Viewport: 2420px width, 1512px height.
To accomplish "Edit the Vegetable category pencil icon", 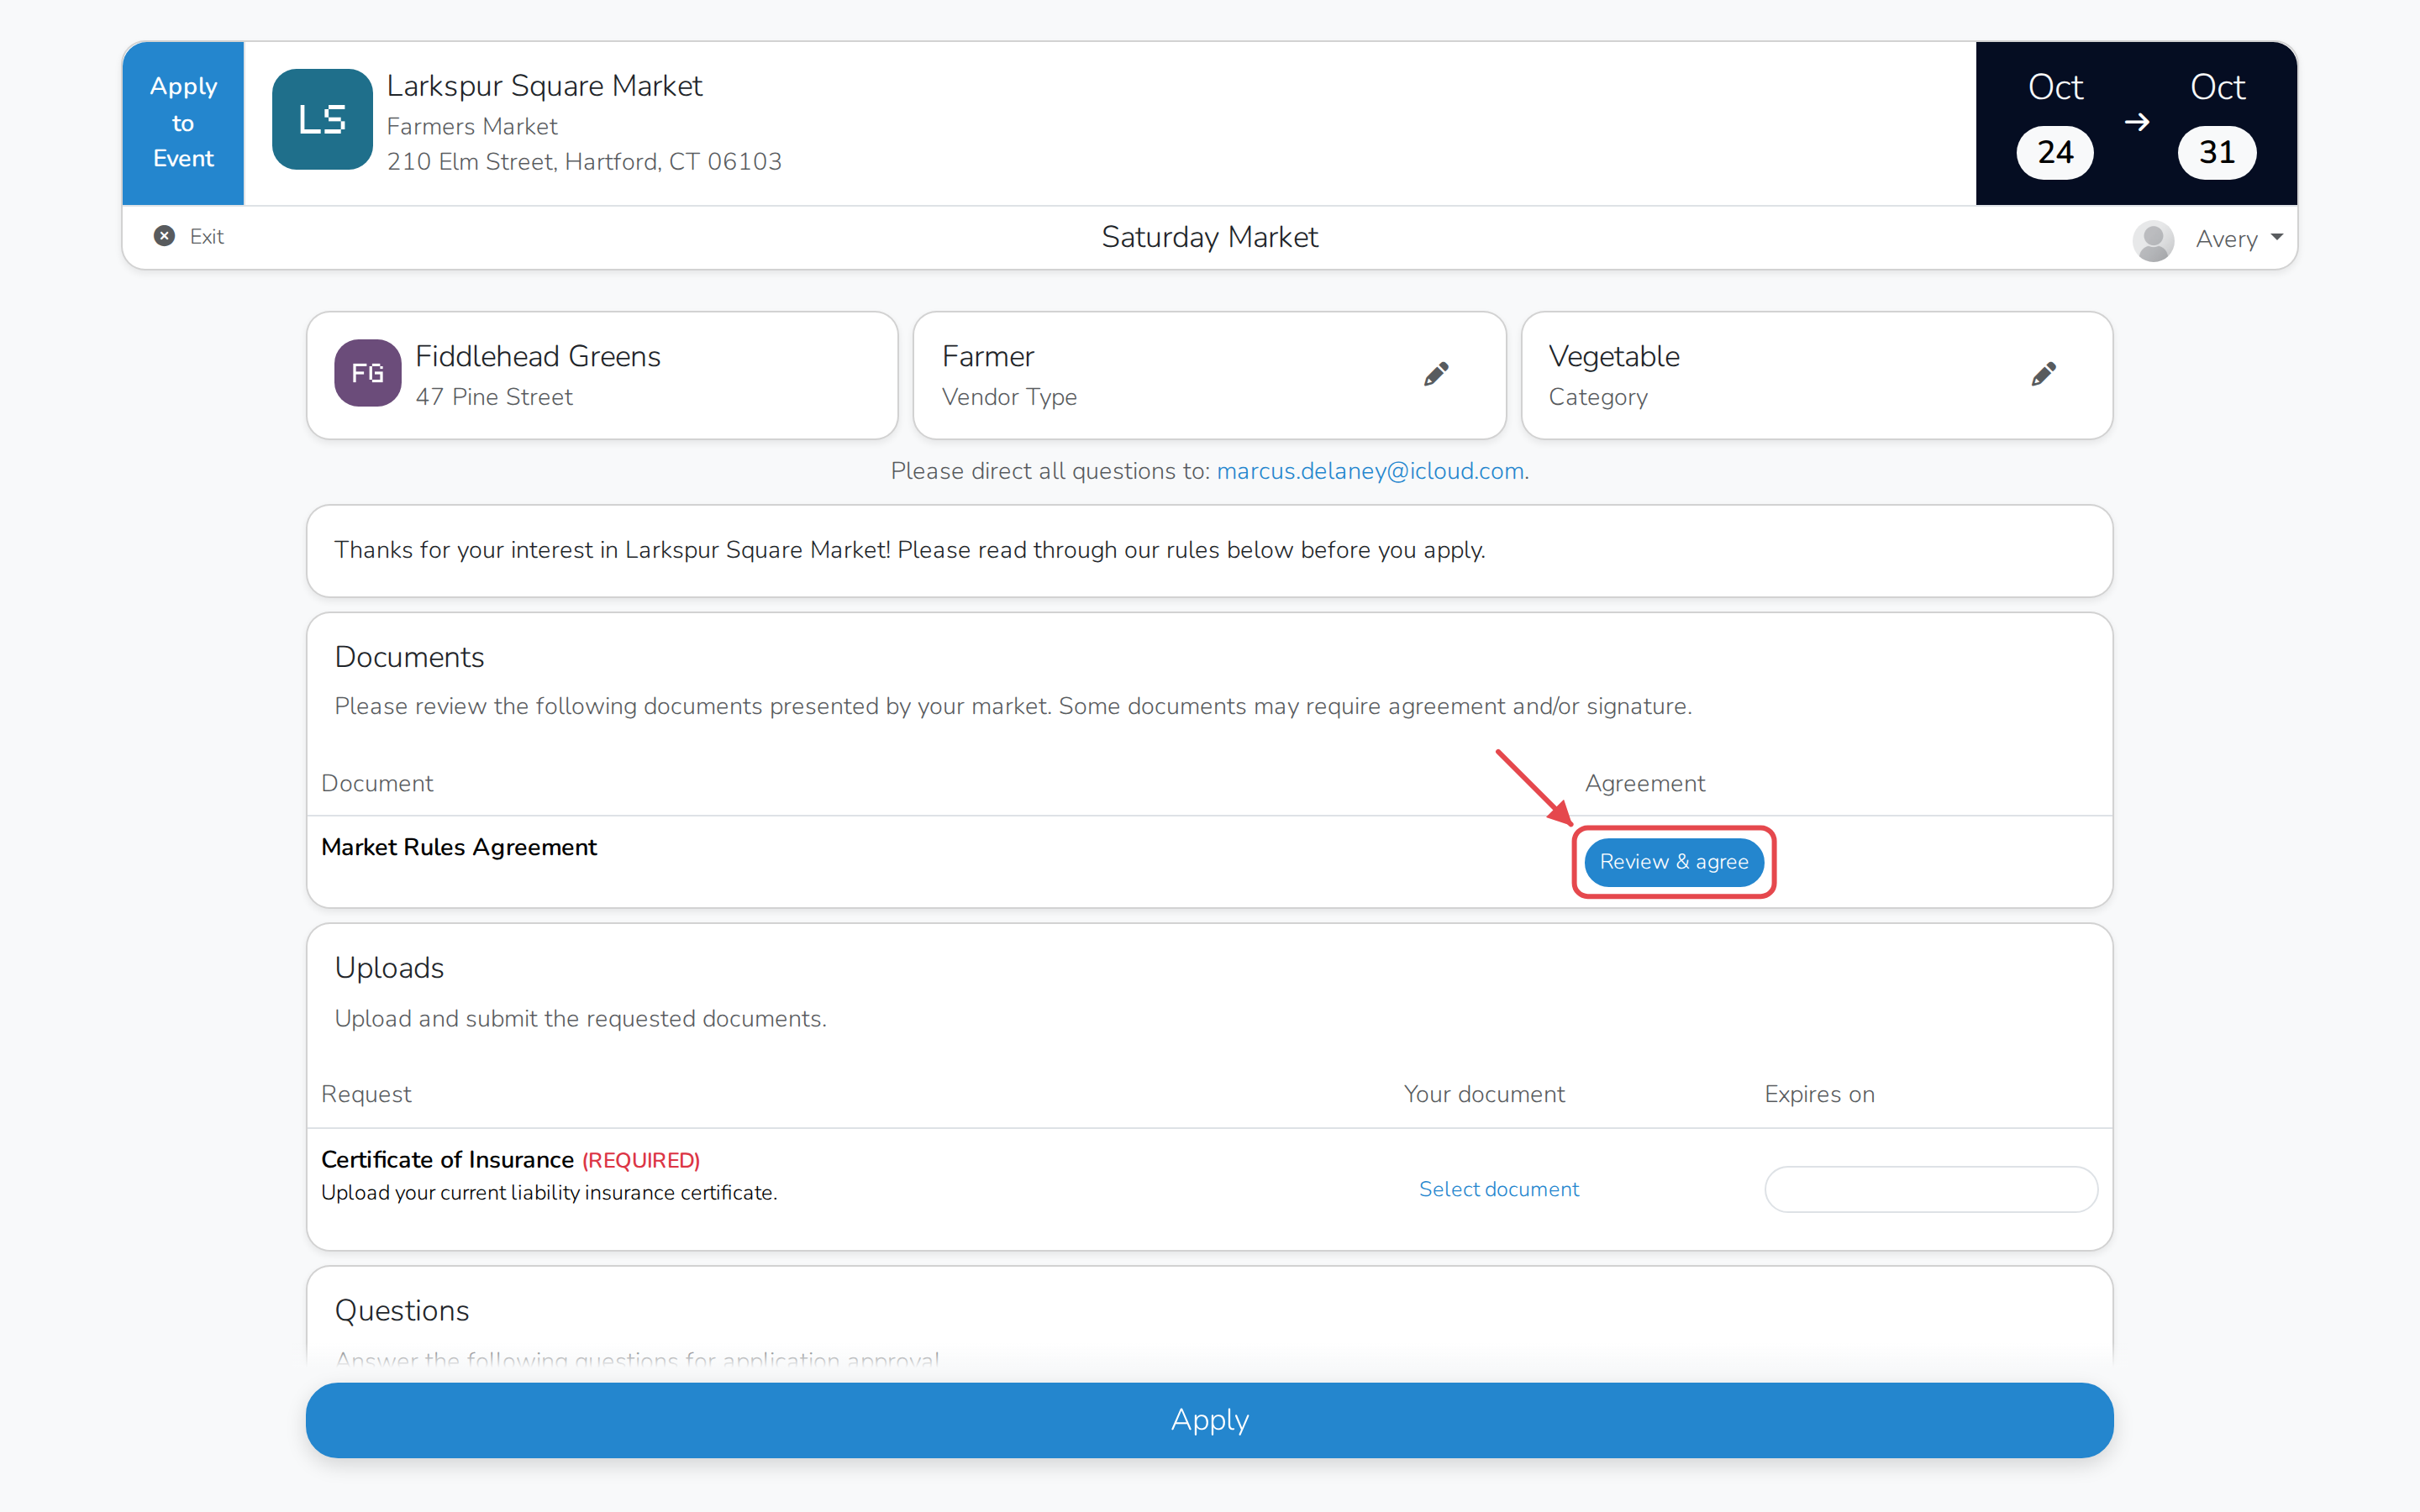I will tap(2043, 374).
